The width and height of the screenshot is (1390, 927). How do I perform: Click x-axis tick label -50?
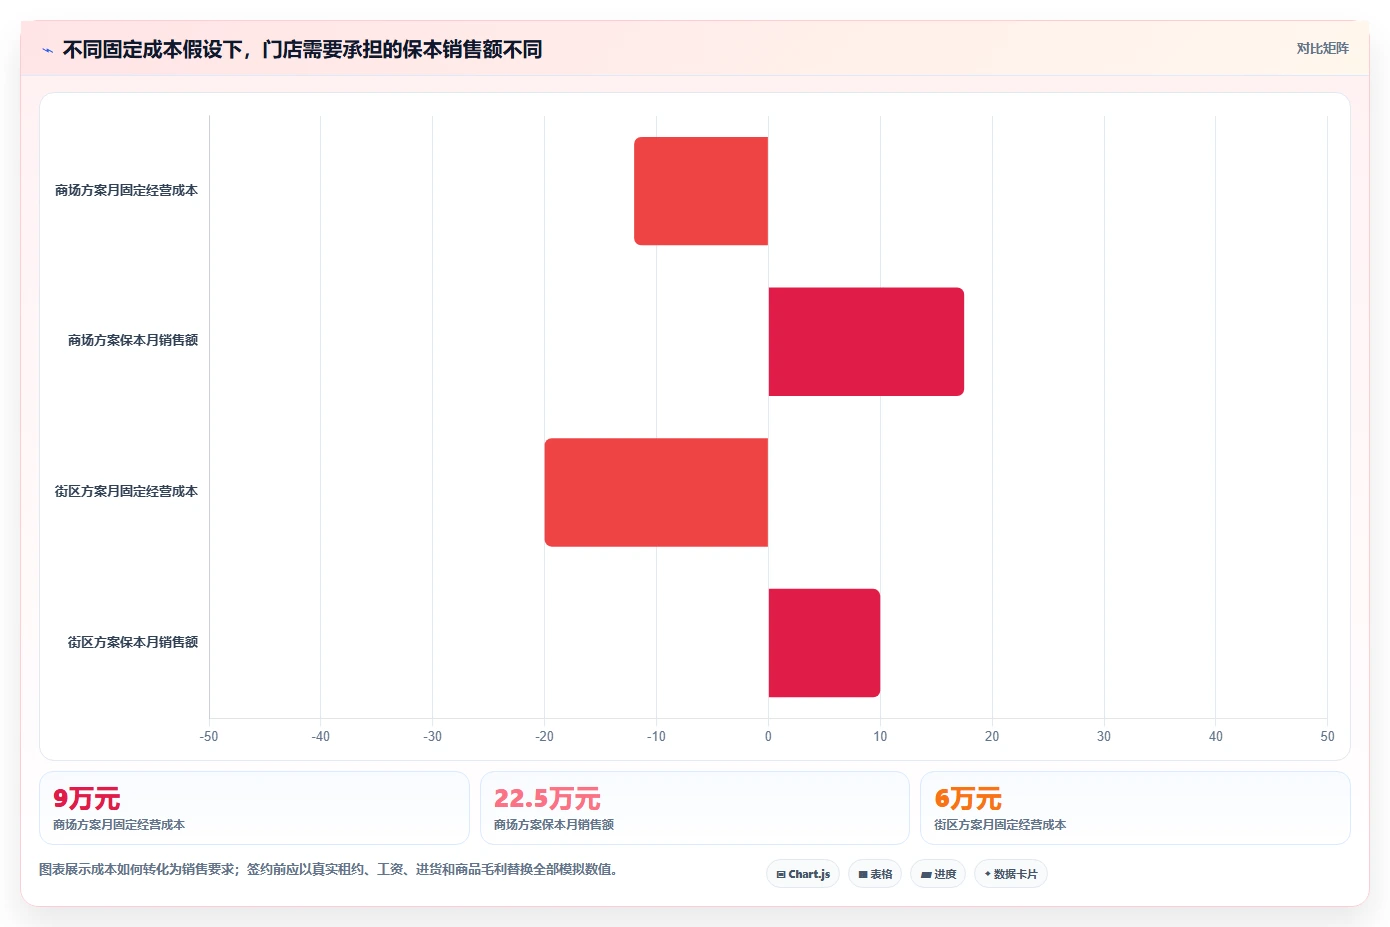pyautogui.click(x=209, y=736)
